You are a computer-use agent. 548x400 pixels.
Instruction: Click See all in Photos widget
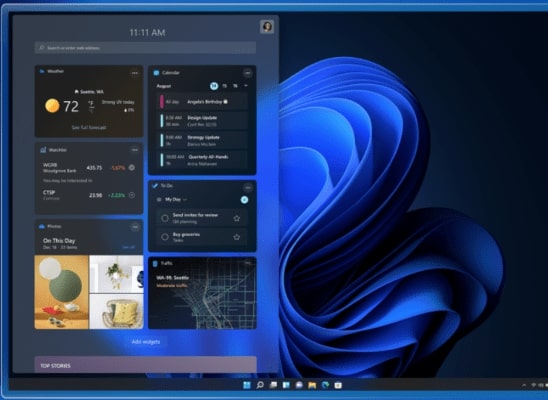128,247
